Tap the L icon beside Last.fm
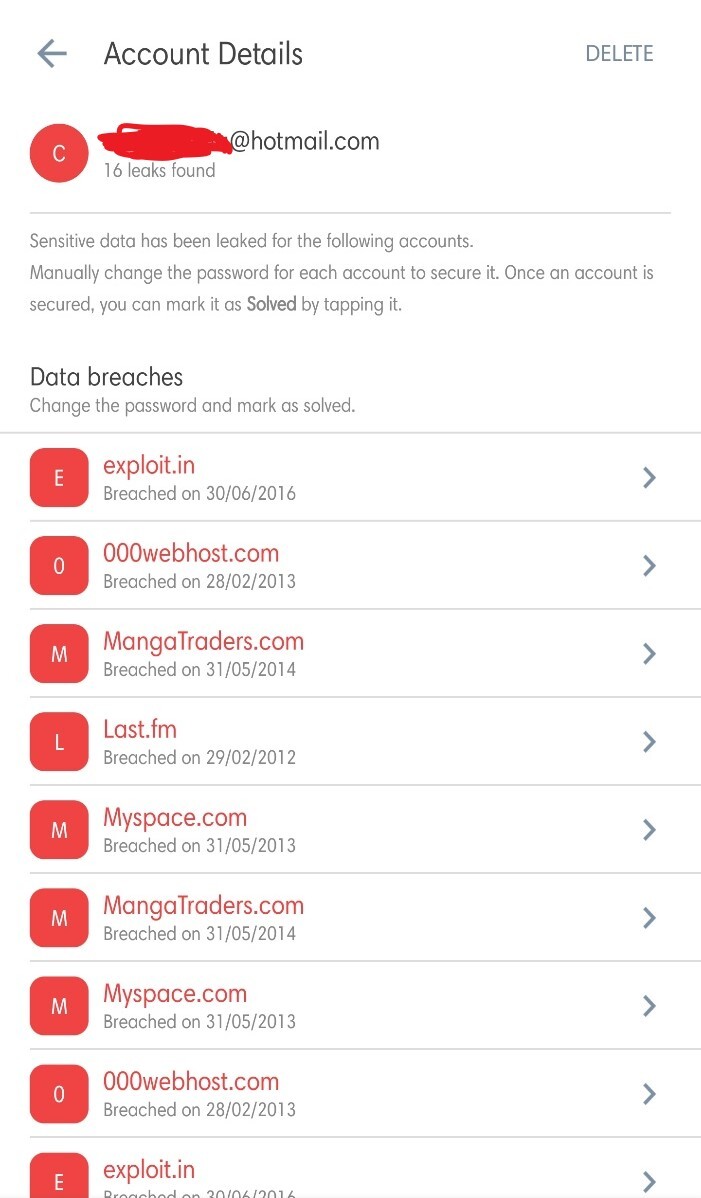Viewport: 701px width, 1198px height. click(x=59, y=742)
